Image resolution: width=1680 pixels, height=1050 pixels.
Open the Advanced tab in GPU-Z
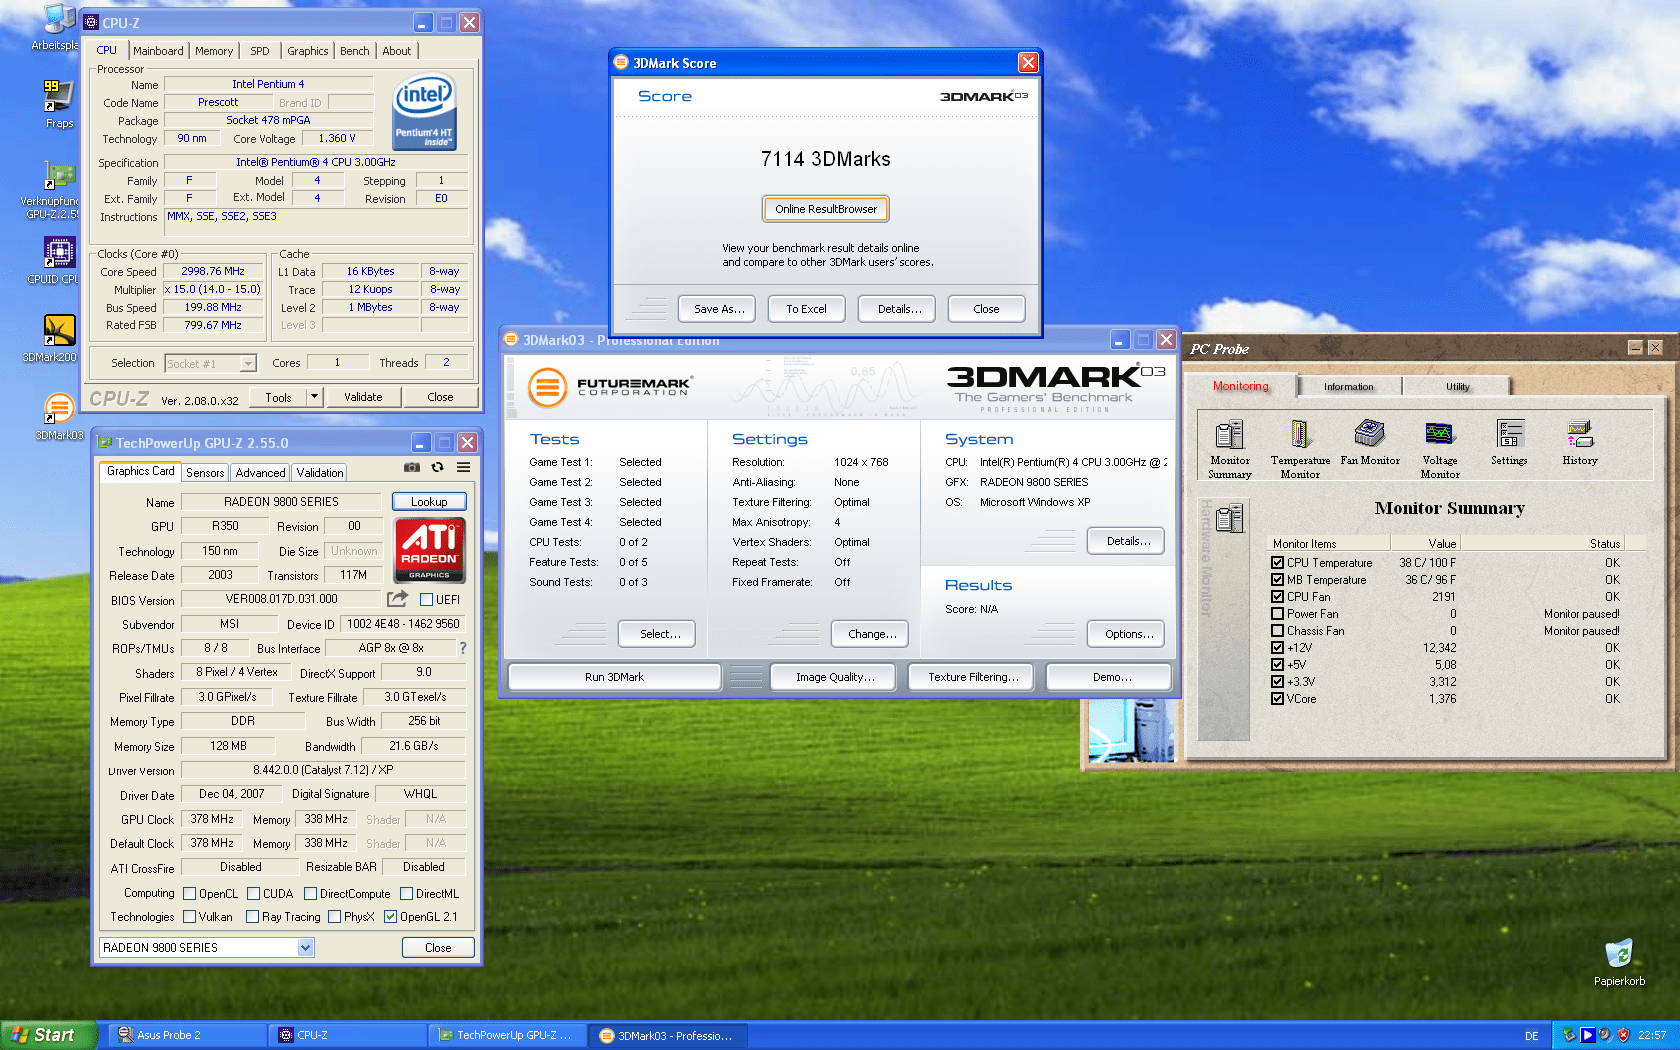pos(261,473)
